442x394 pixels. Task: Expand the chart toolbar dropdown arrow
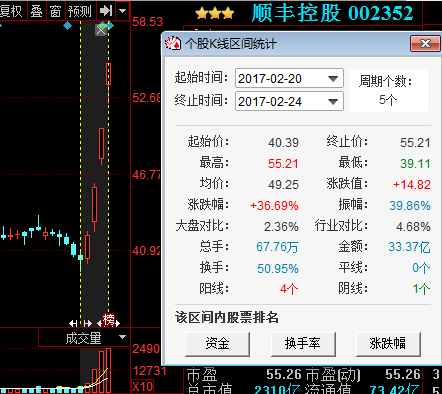point(123,11)
